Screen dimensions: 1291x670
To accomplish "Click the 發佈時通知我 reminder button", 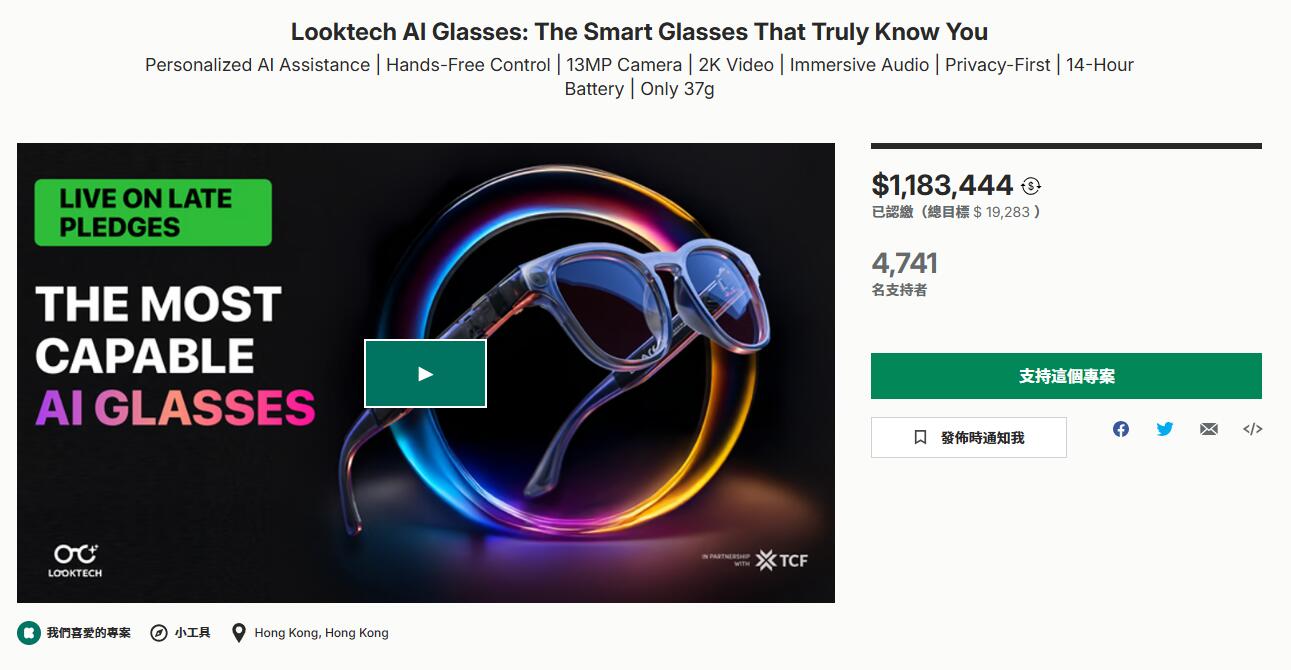I will (x=969, y=438).
